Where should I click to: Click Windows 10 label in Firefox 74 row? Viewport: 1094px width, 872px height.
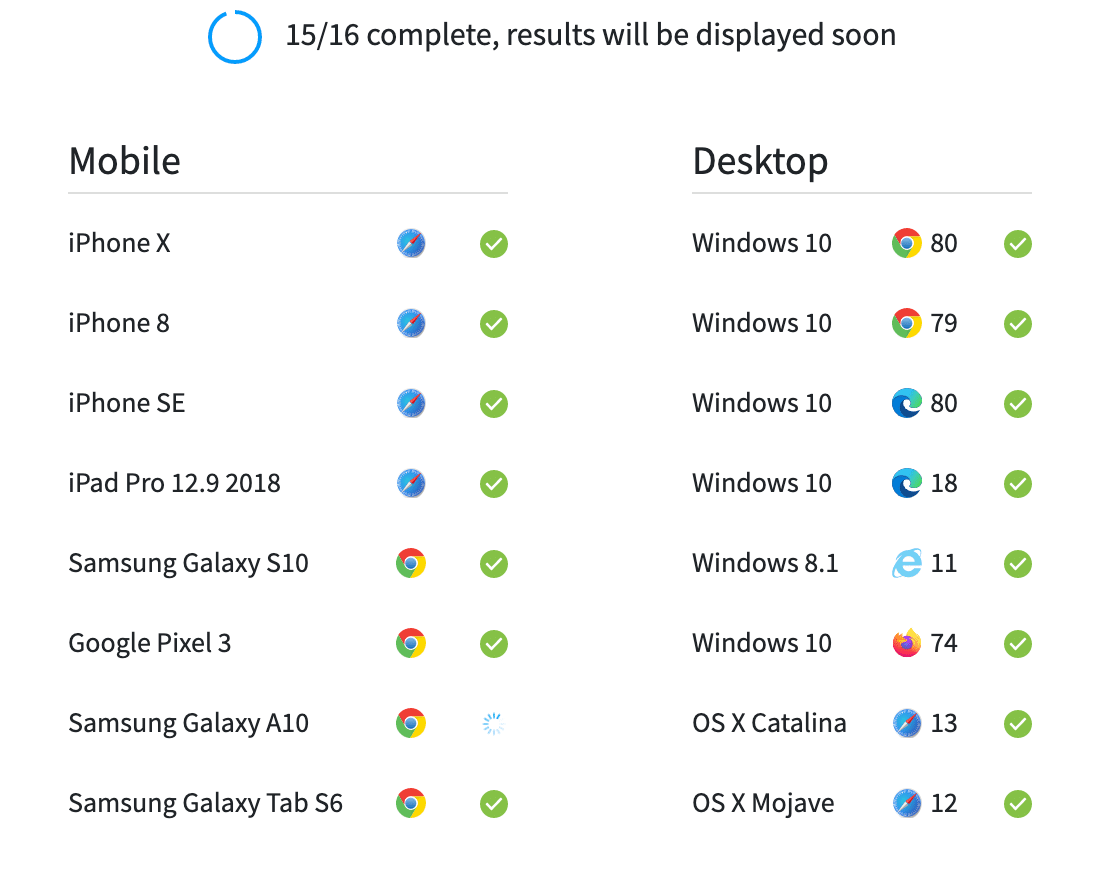click(762, 643)
